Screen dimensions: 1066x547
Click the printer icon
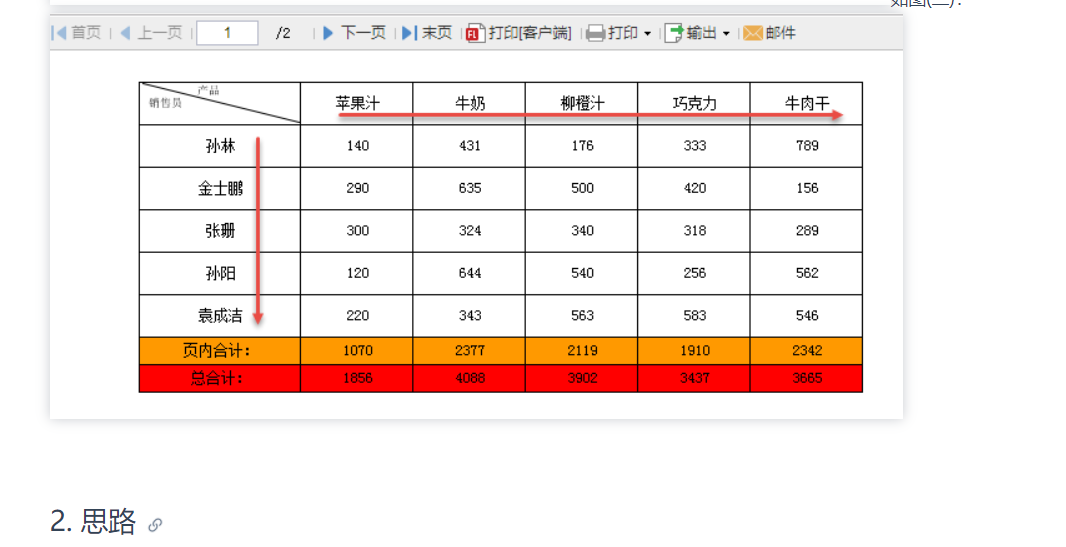point(596,33)
